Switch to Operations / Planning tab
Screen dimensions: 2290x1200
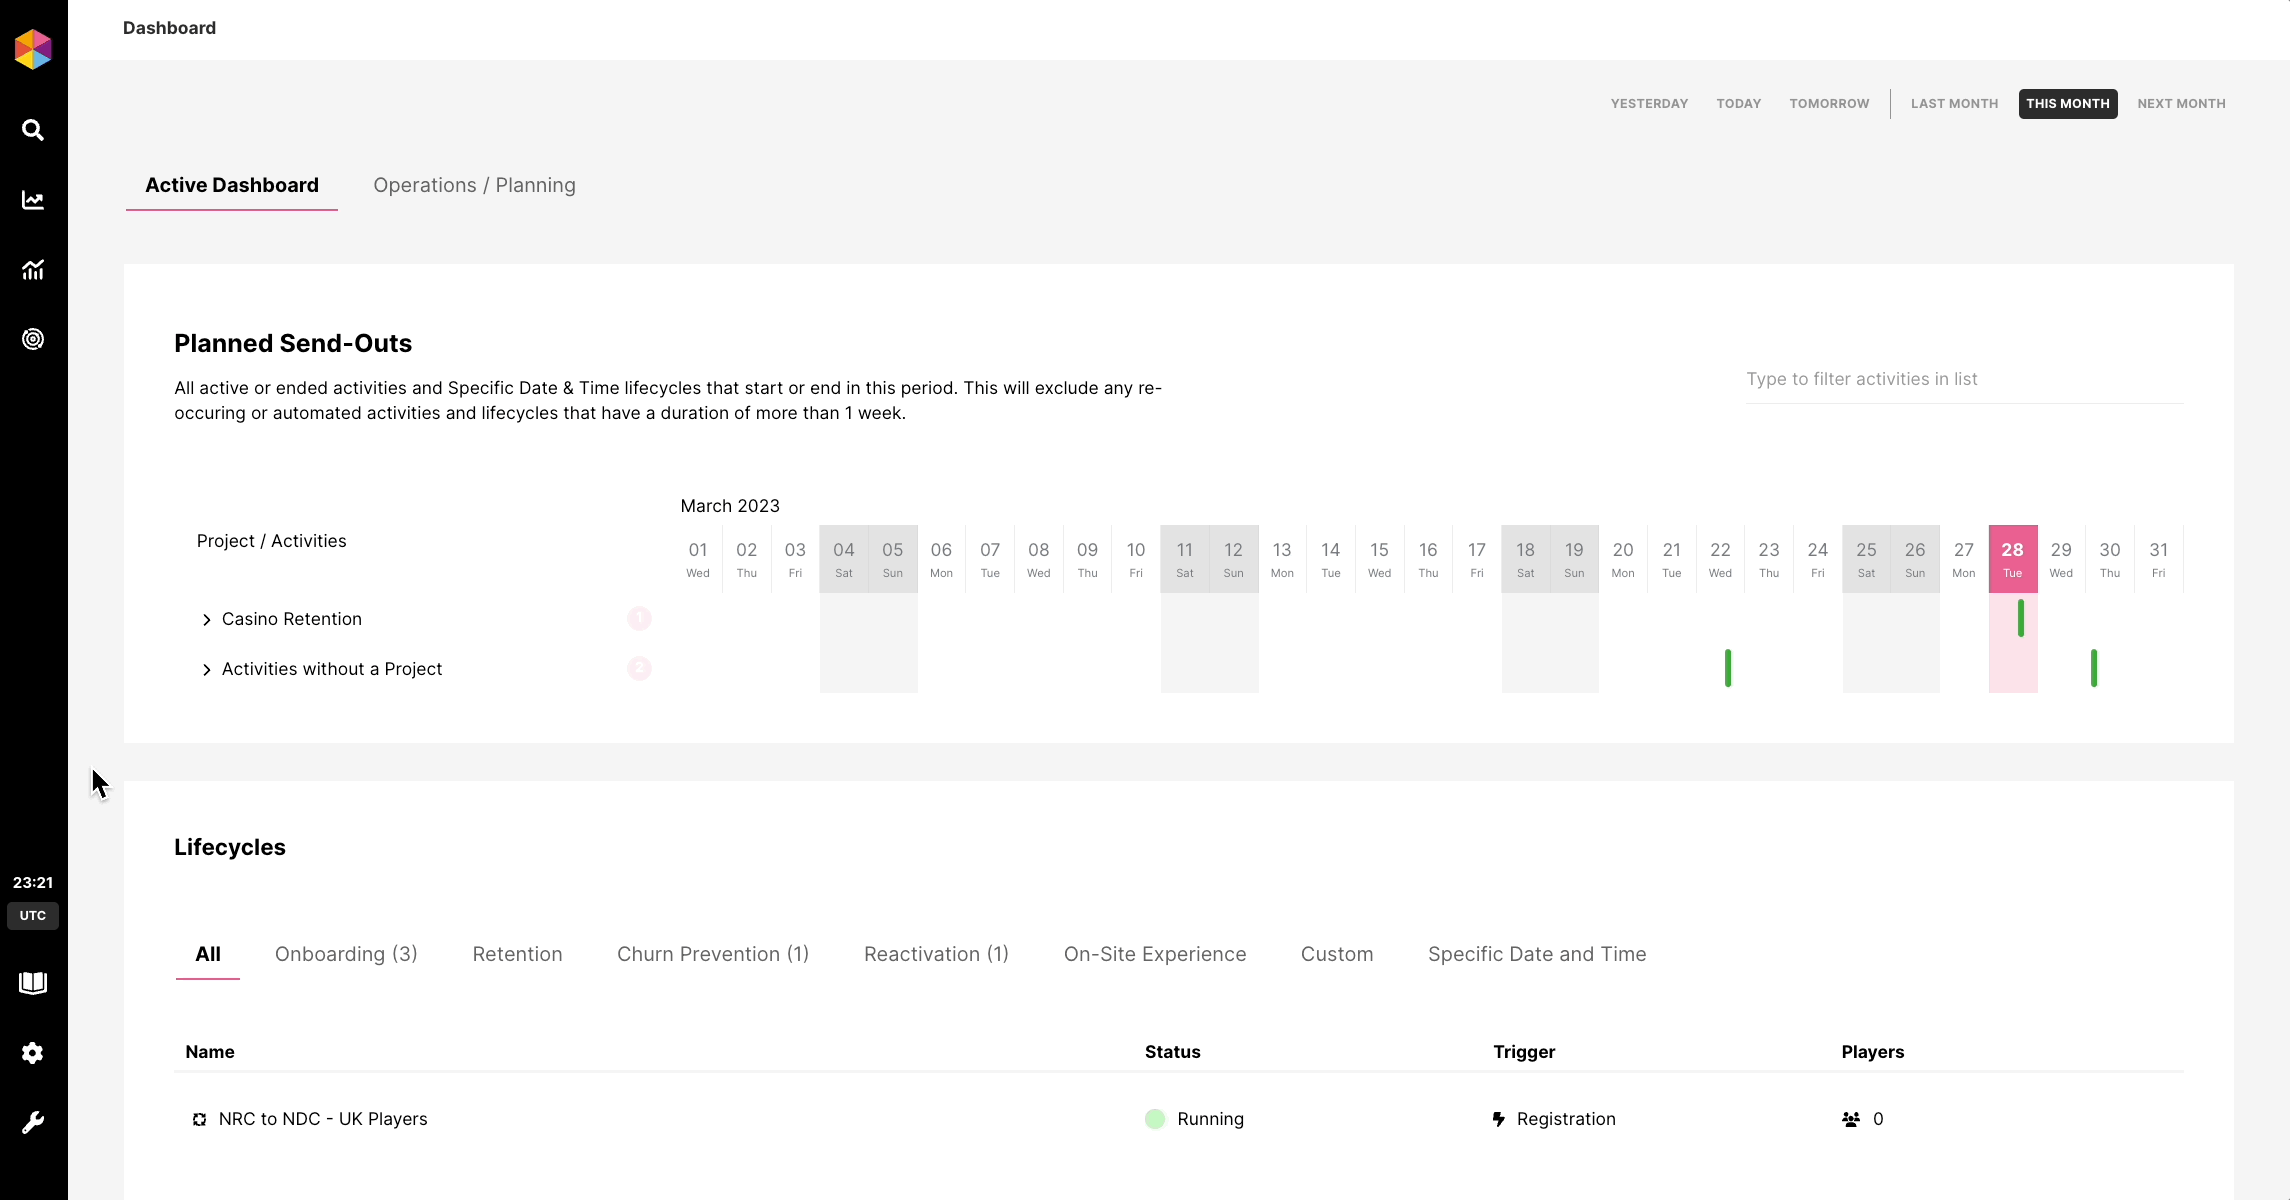tap(474, 185)
